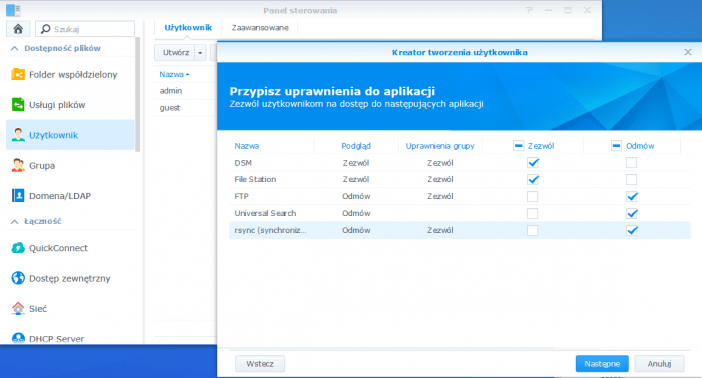Click the Universal Search application name
The image size is (702, 378).
265,214
